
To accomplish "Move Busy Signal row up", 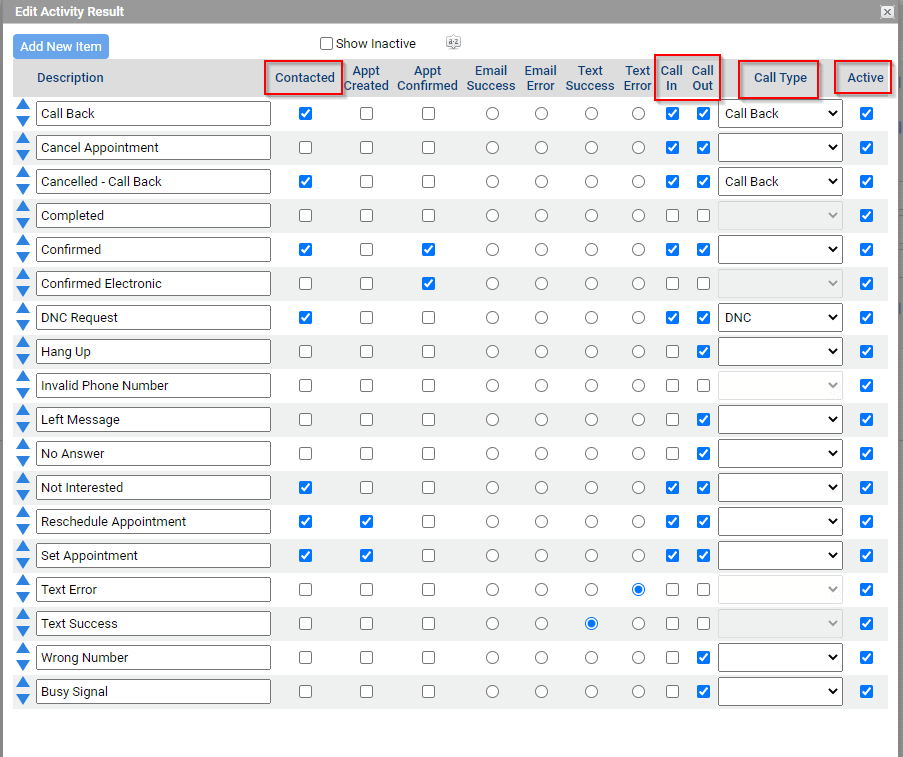I will pos(23,683).
